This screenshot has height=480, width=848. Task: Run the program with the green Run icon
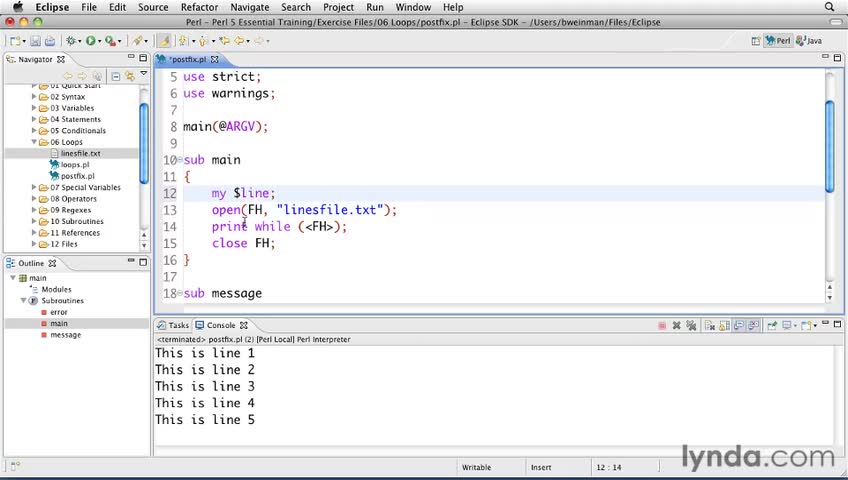[90, 41]
